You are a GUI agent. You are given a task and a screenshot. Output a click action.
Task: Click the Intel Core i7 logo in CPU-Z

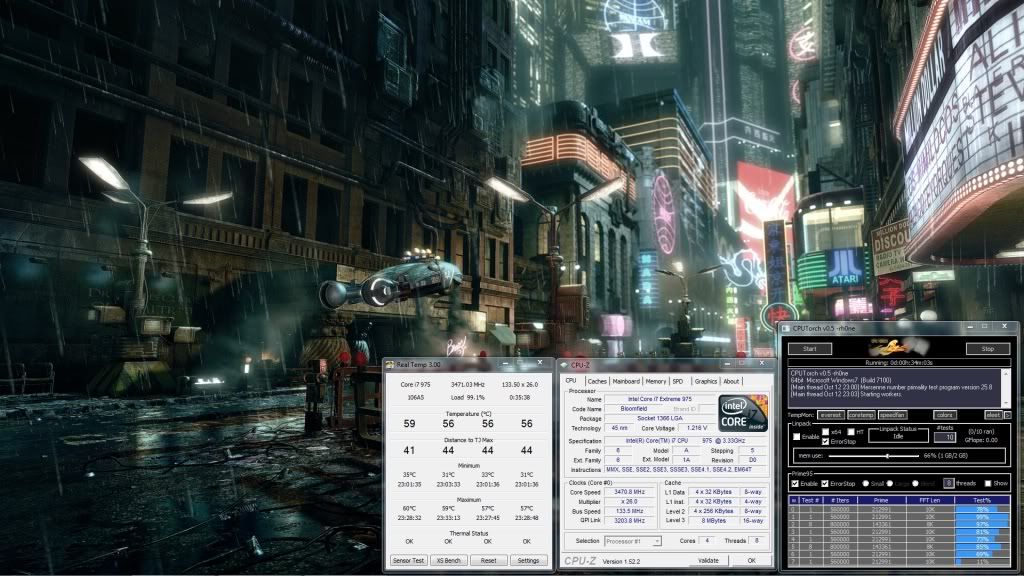coord(743,413)
